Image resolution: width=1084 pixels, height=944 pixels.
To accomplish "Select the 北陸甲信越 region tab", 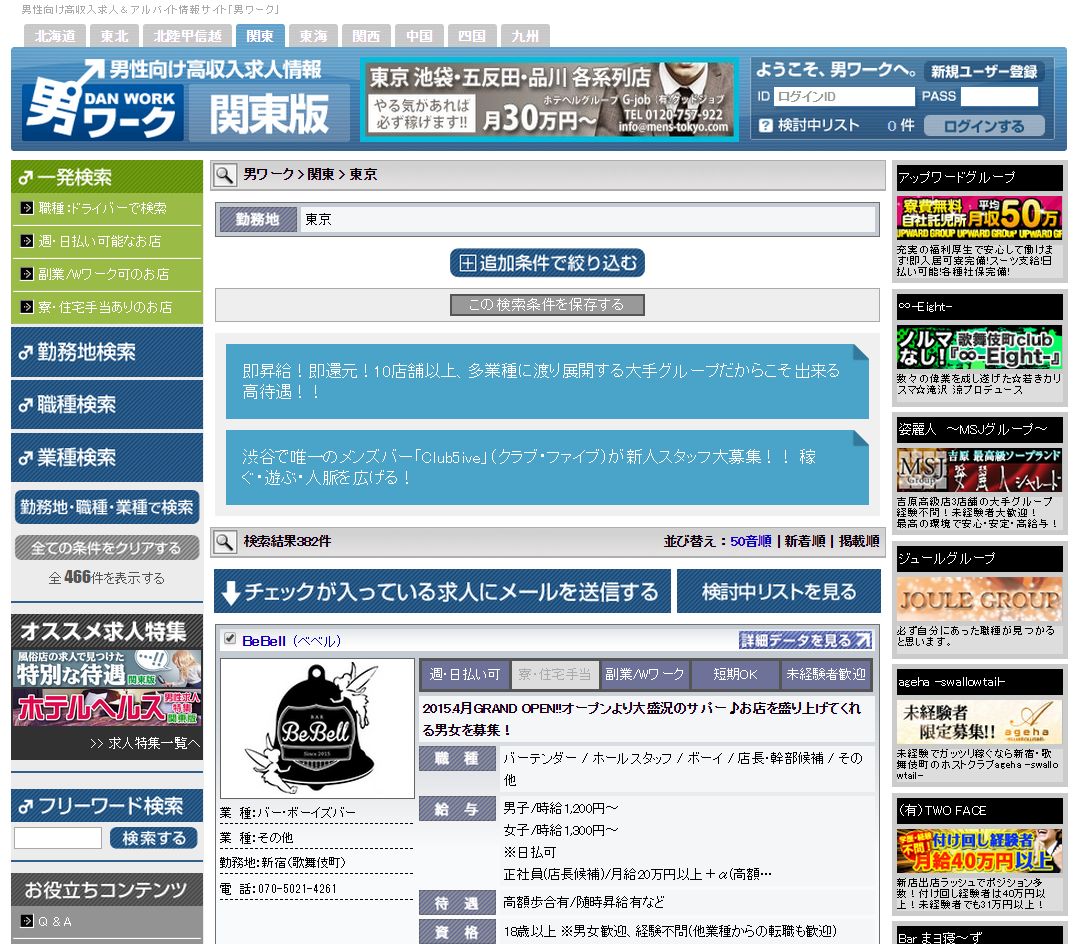I will (187, 36).
